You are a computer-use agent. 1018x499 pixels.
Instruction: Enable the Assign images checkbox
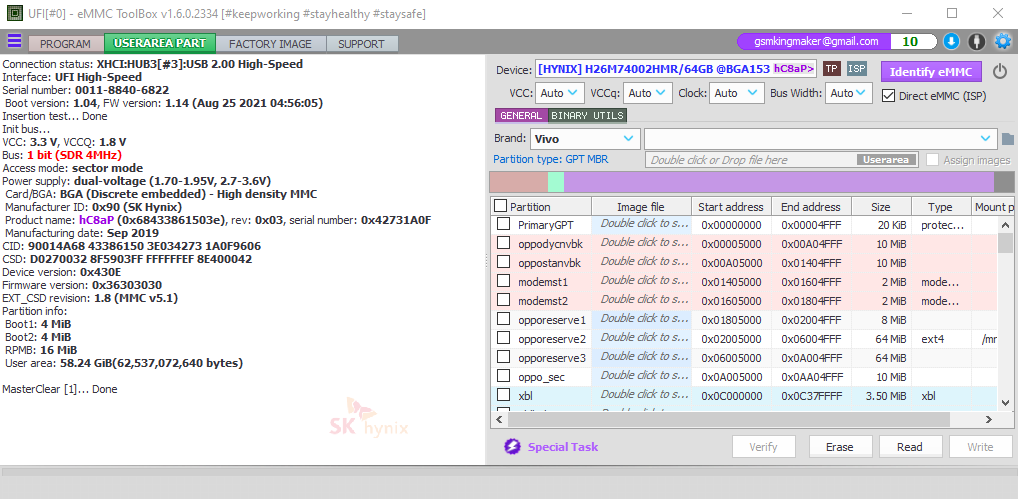pos(932,160)
